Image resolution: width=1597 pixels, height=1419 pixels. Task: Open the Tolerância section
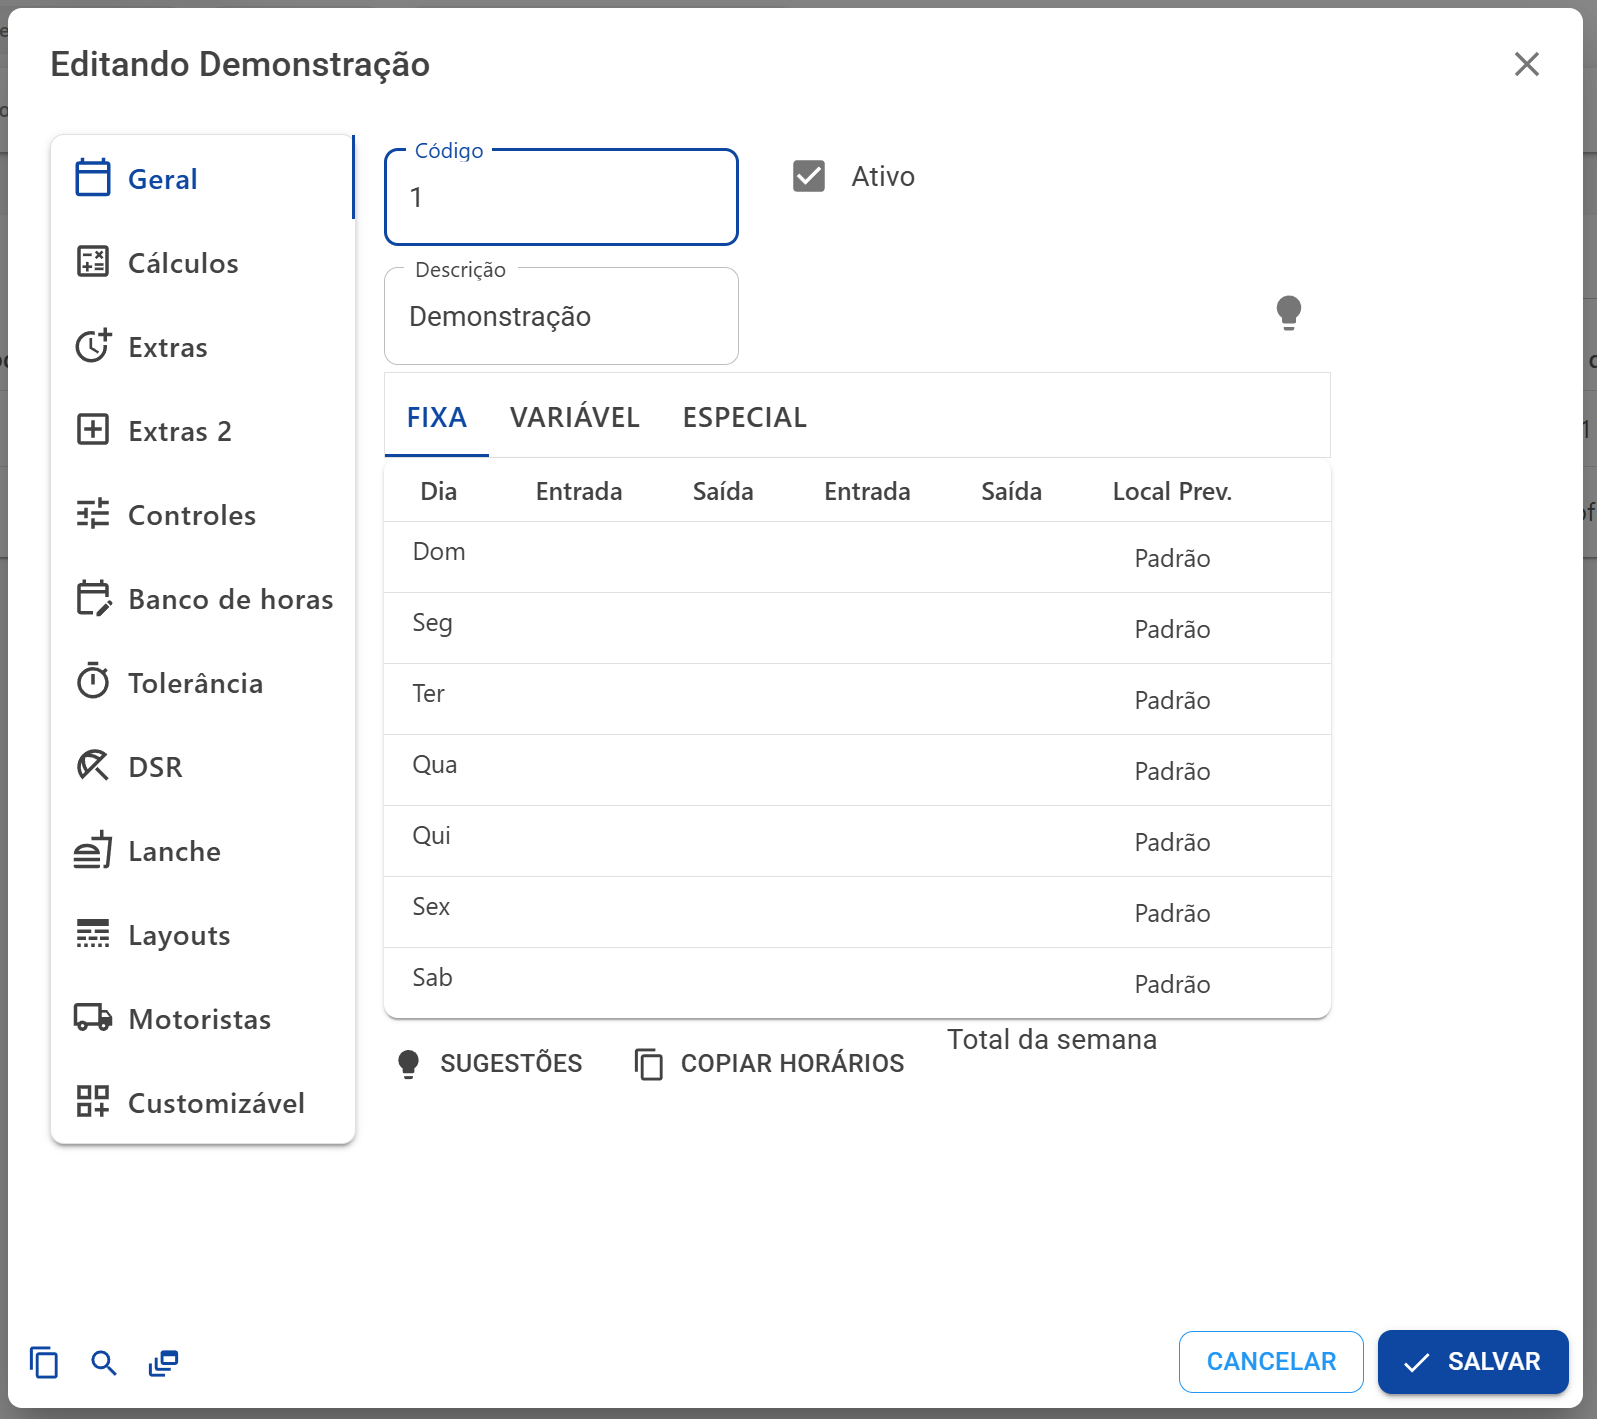click(x=203, y=682)
